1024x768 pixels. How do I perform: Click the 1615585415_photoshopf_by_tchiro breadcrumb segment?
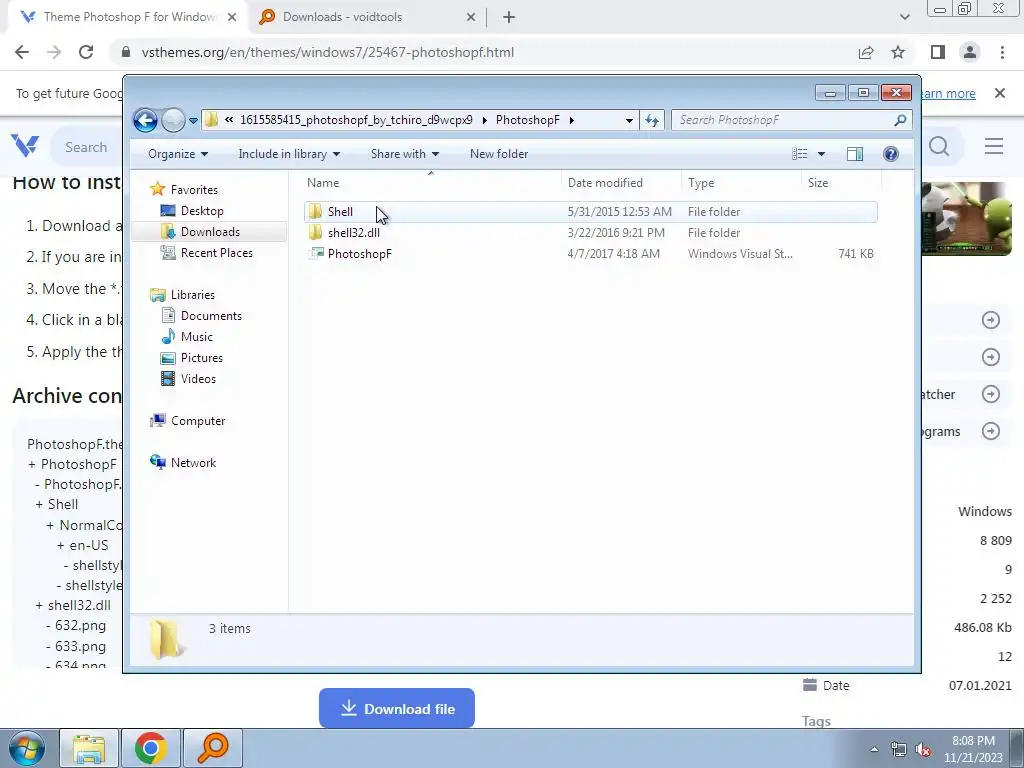point(356,120)
